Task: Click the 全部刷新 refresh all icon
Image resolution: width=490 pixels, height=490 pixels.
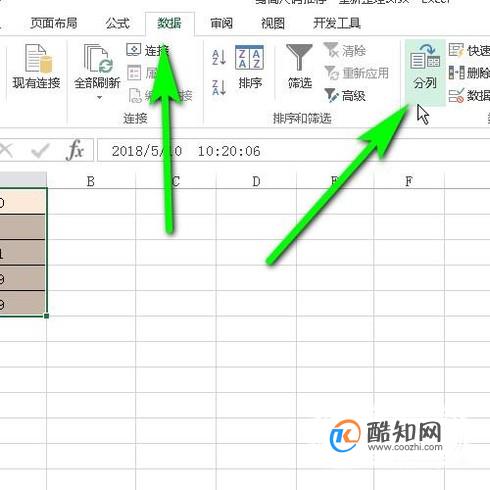Action: coord(97,67)
